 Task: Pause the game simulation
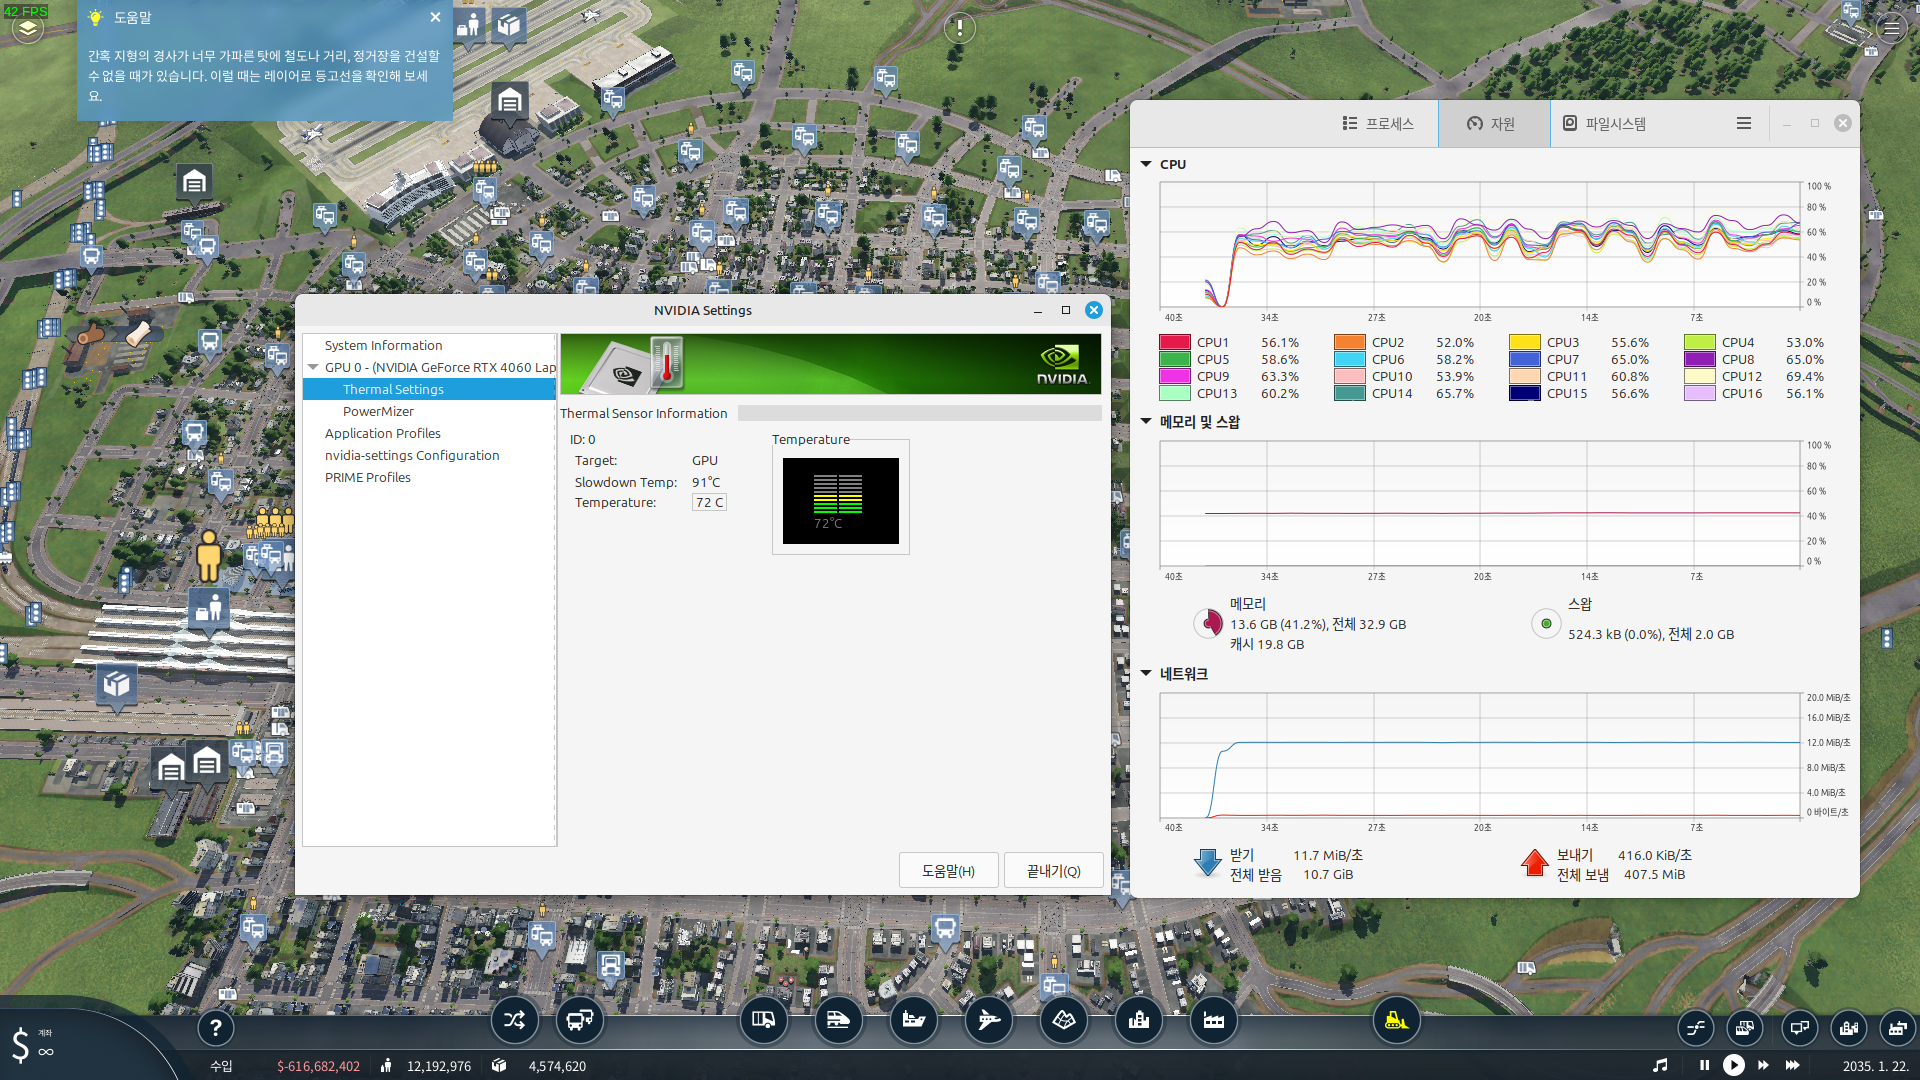tap(1704, 1066)
